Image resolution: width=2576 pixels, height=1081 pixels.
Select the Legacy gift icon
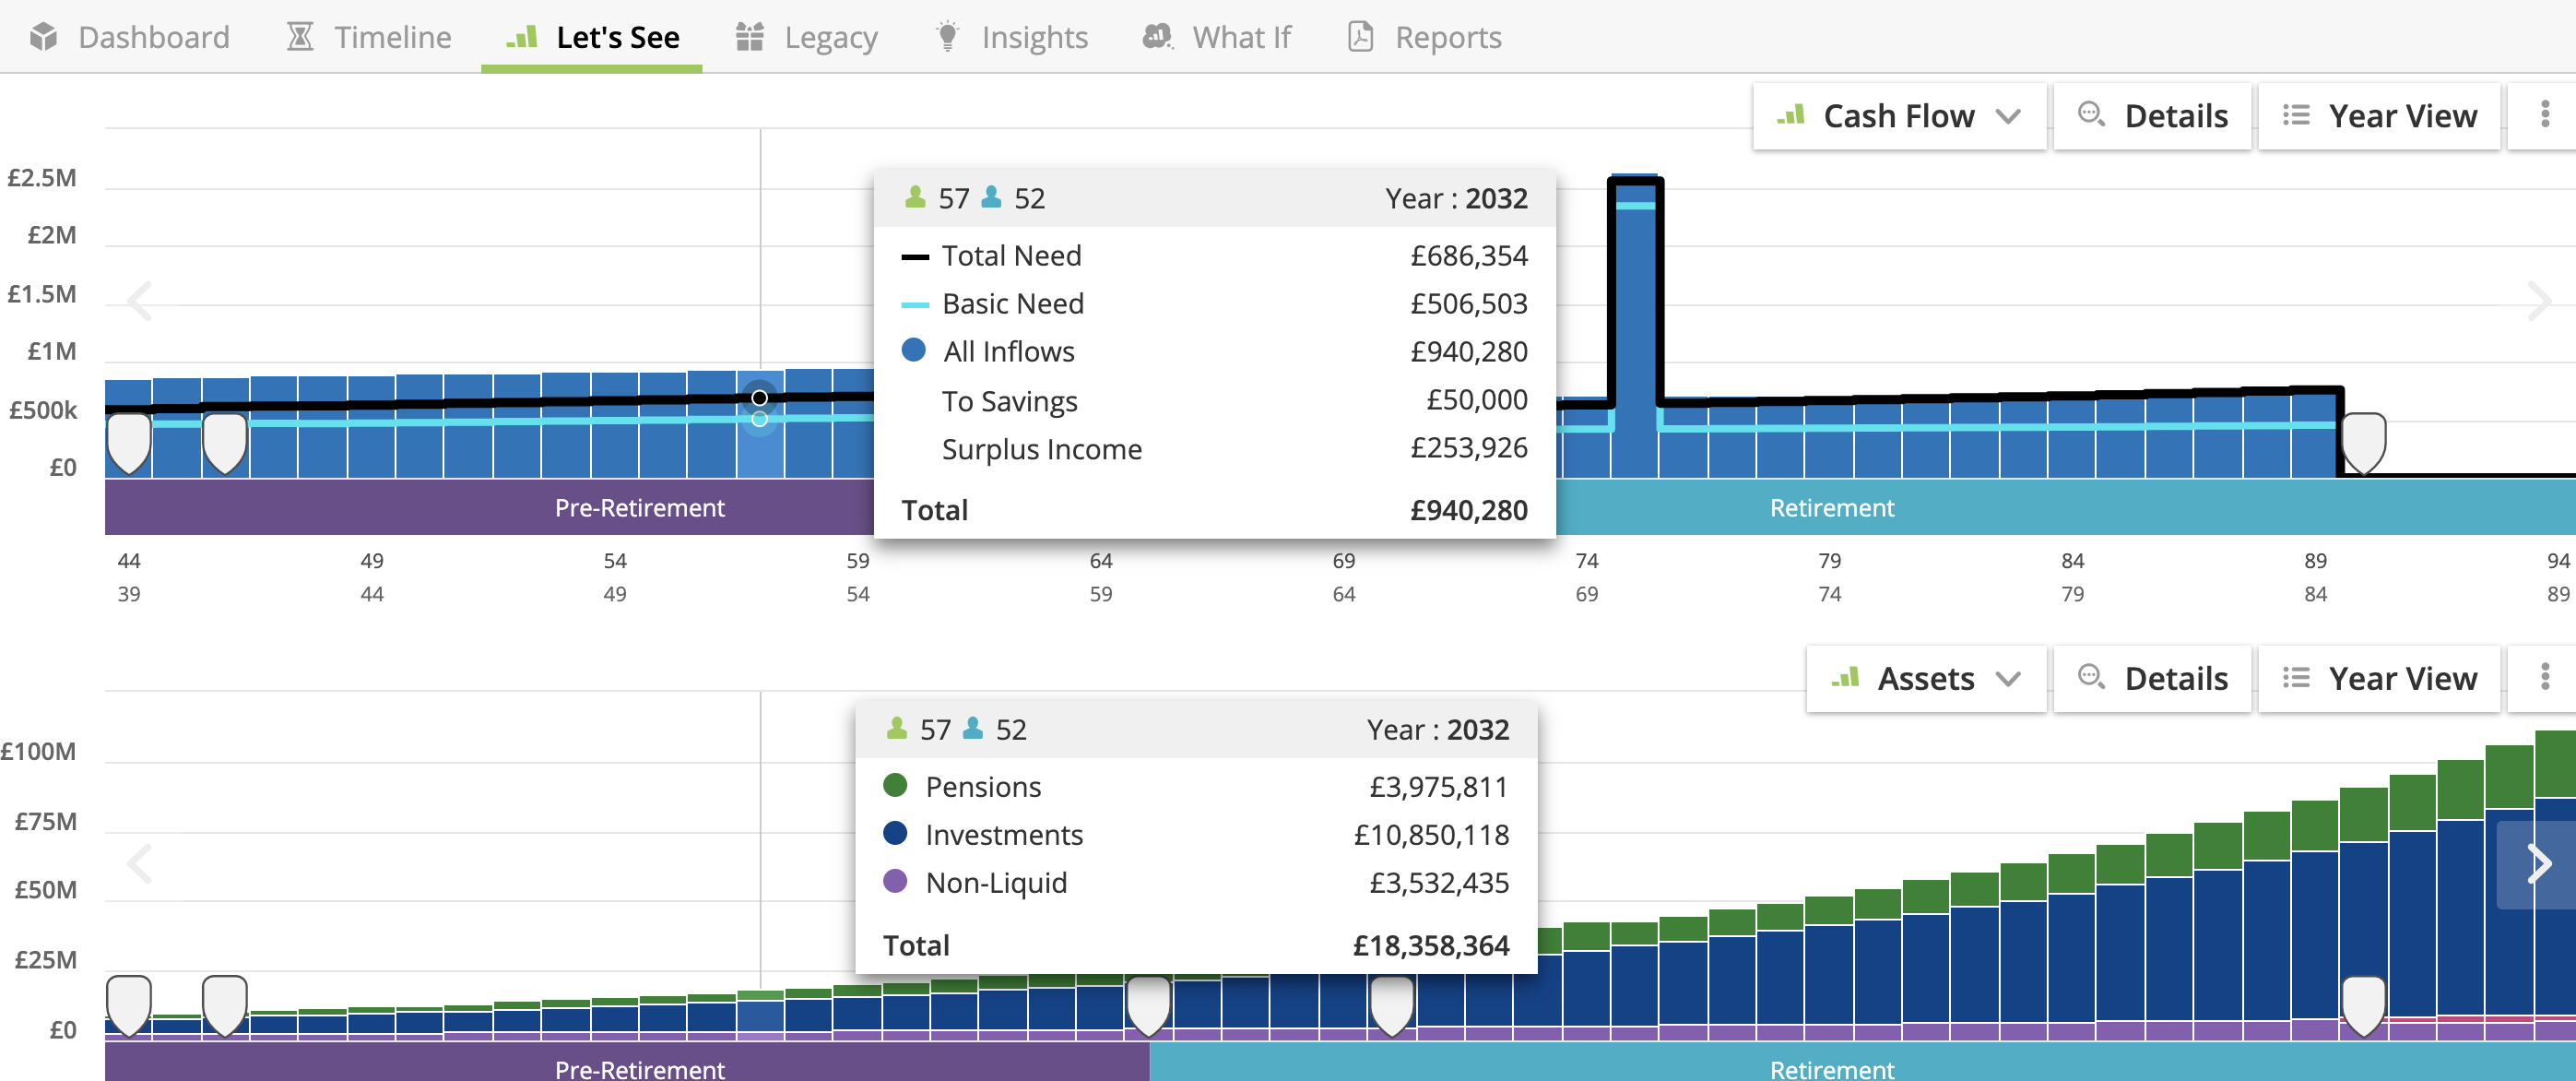[750, 36]
